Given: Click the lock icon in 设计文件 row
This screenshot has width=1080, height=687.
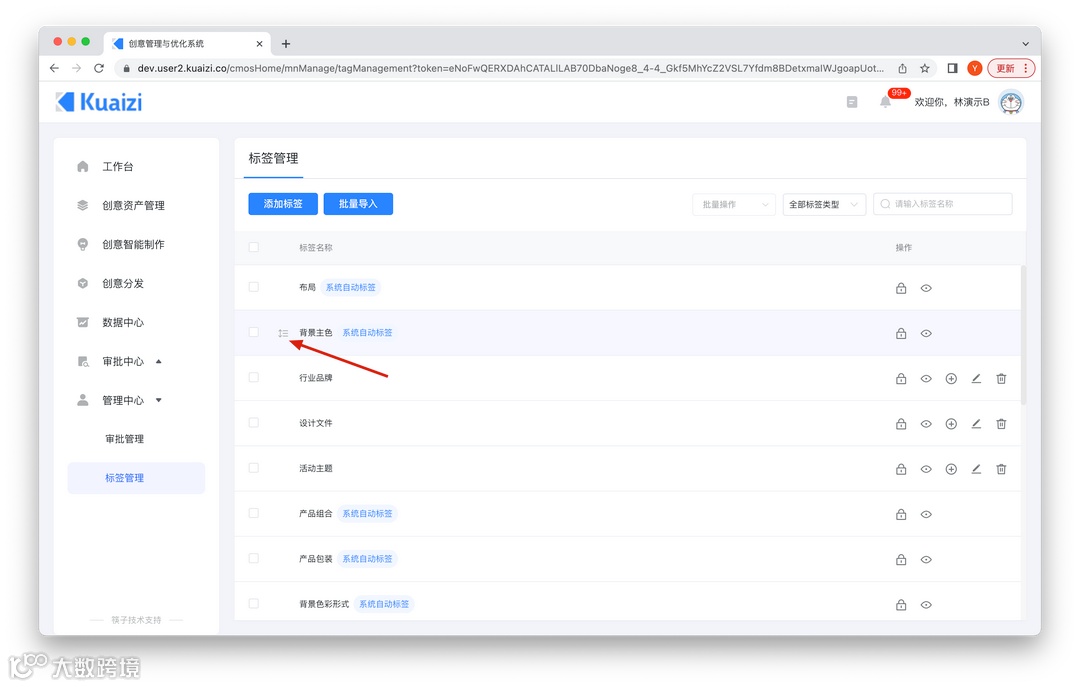Looking at the screenshot, I should click(901, 424).
